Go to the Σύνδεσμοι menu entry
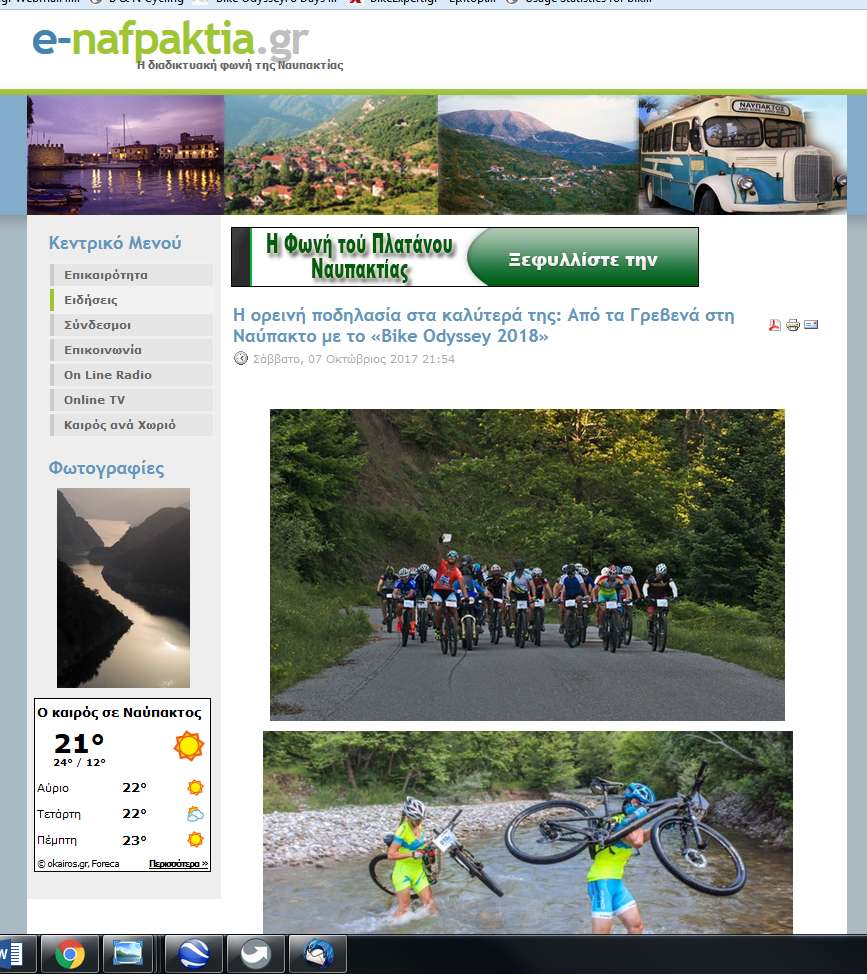Image resolution: width=867 pixels, height=980 pixels. pyautogui.click(x=131, y=325)
